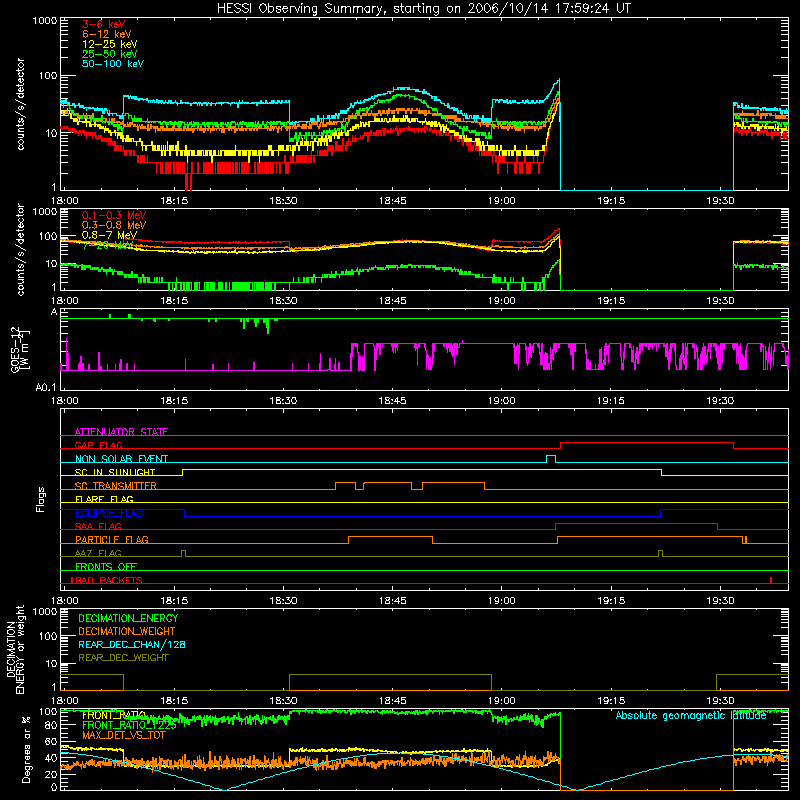Click the Absolute geomagnetic latitude label
800x800 pixels.
[691, 716]
